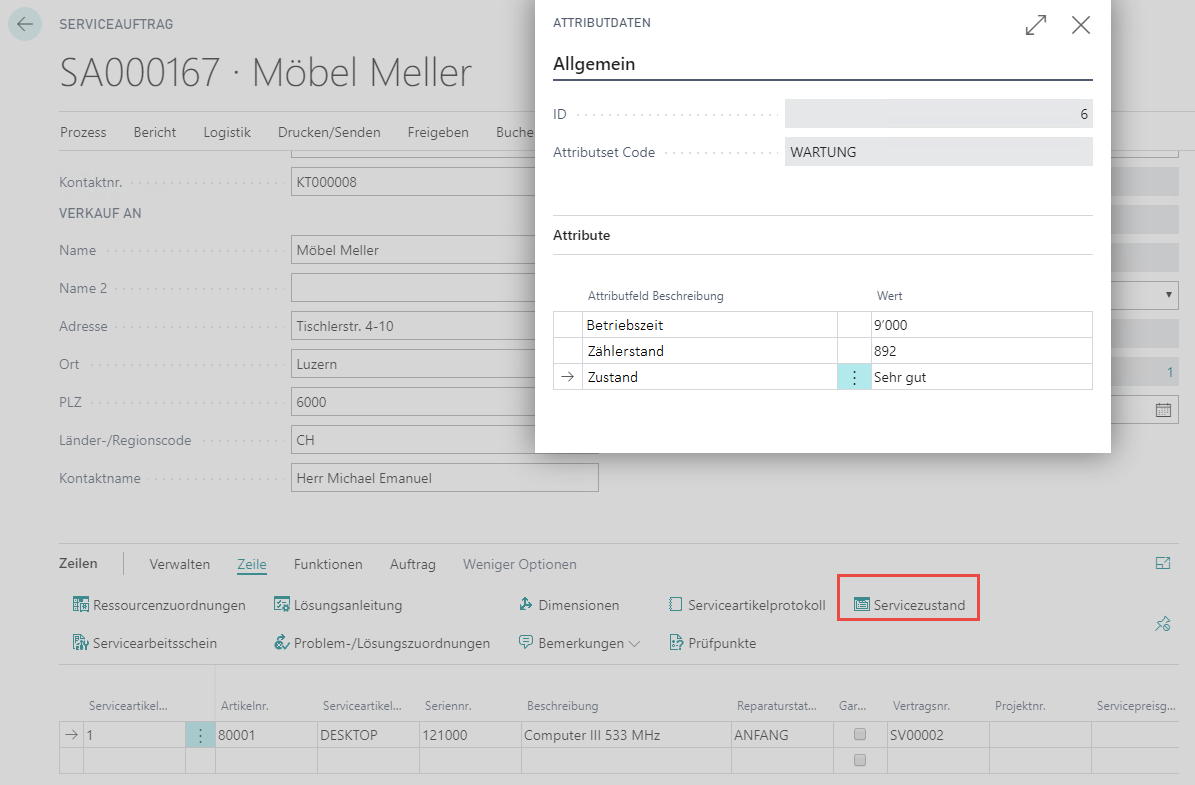Open Lösungsanleitung action
This screenshot has height=785, width=1195.
(x=338, y=605)
